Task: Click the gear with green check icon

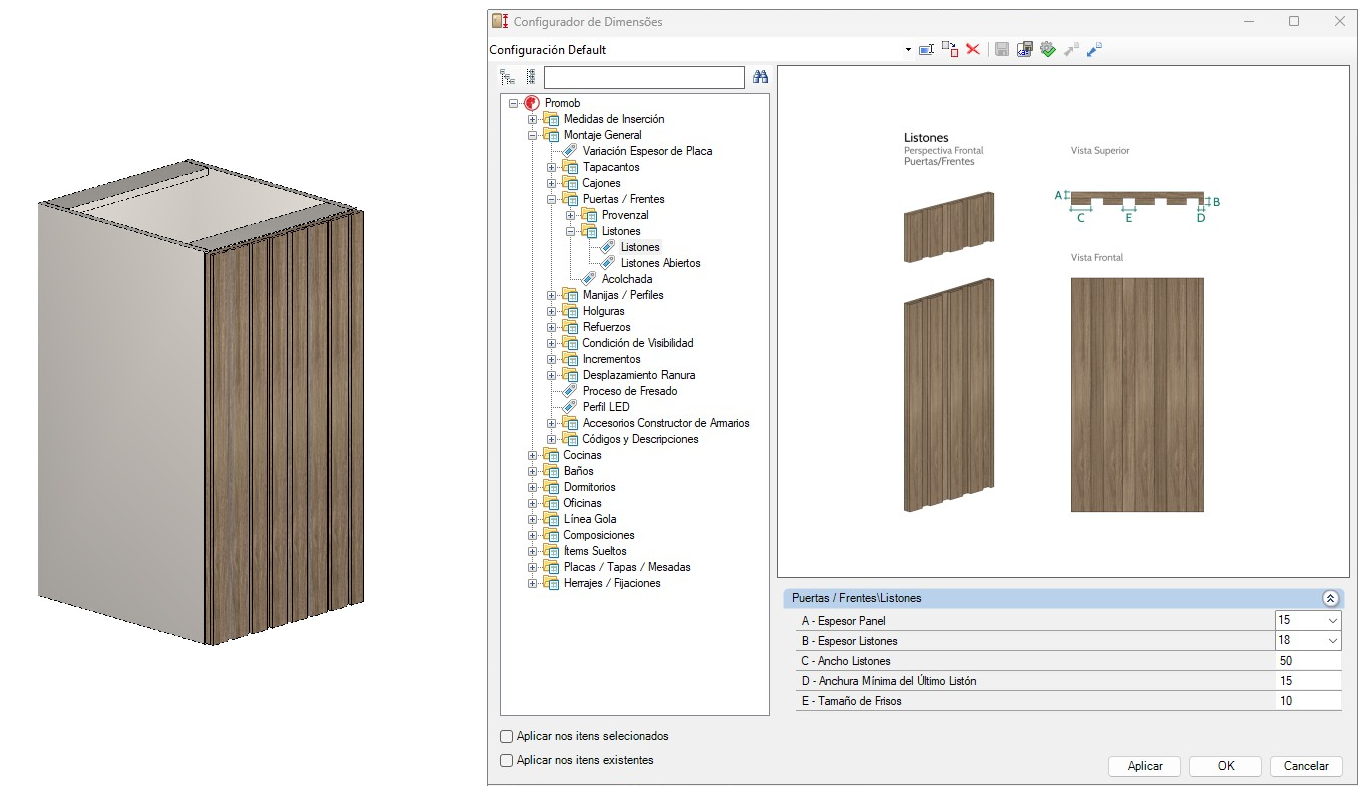Action: (1048, 49)
